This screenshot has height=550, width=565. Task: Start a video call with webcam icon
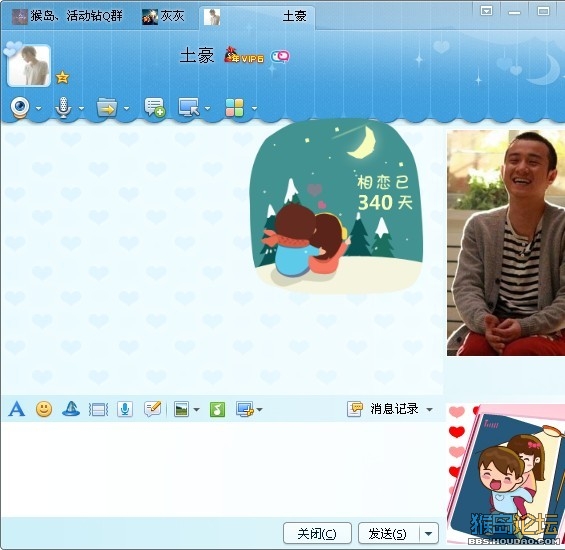(20, 108)
